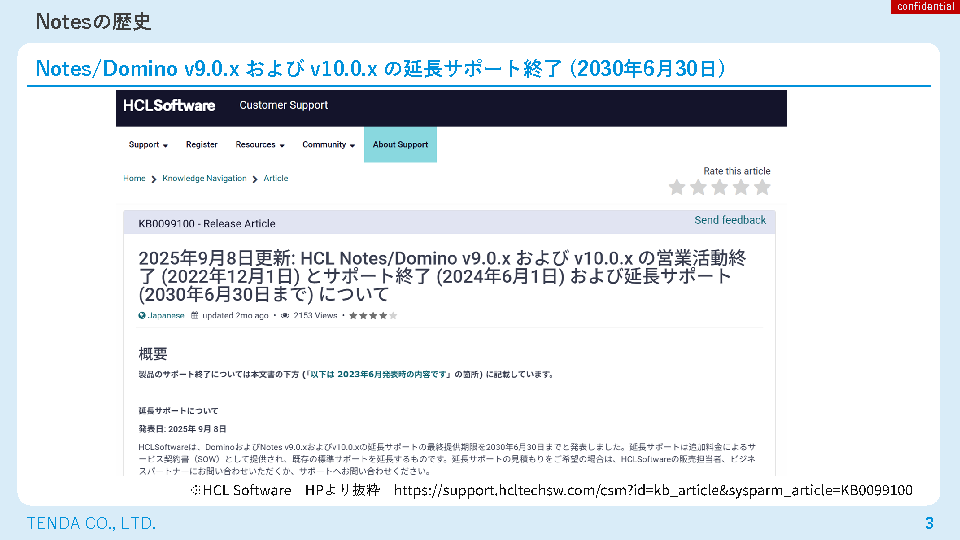Click the eye icon next to 2153 Views
The width and height of the screenshot is (960, 540).
pyautogui.click(x=285, y=315)
